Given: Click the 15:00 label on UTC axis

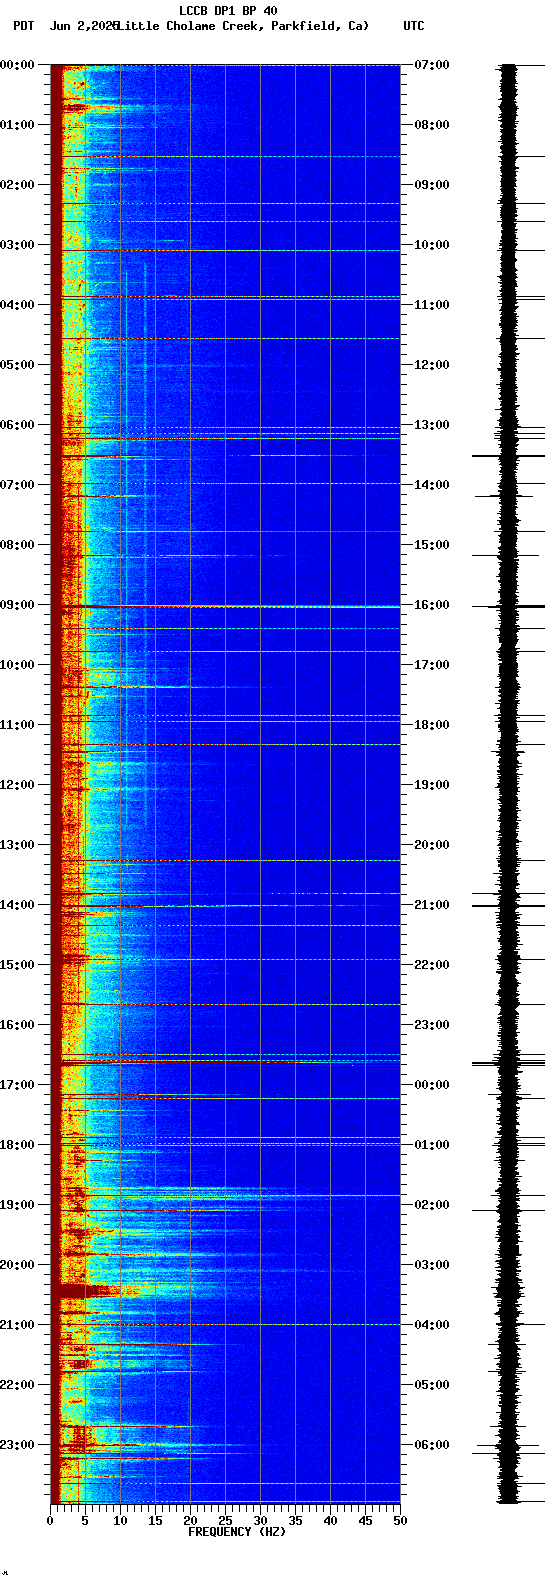Looking at the screenshot, I should 432,545.
